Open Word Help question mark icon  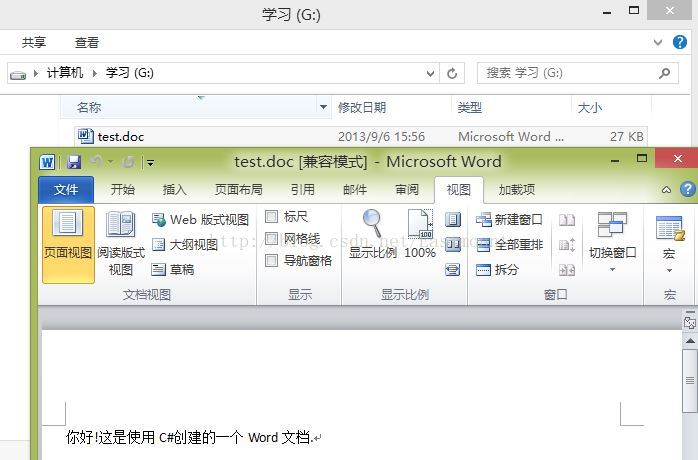pos(688,189)
